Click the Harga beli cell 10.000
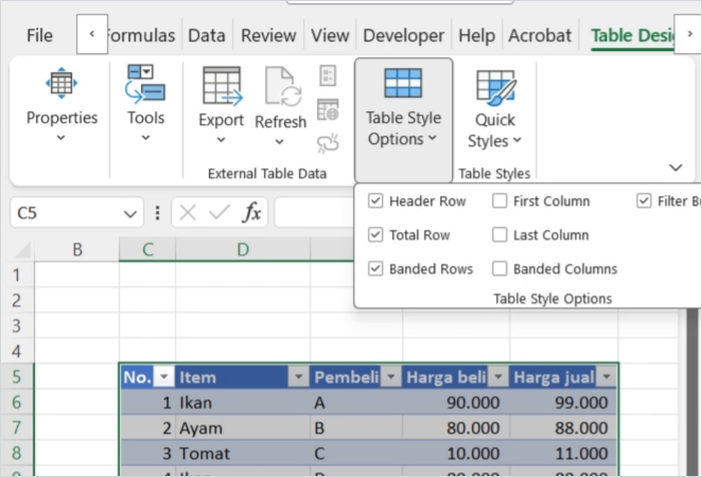 [x=456, y=453]
